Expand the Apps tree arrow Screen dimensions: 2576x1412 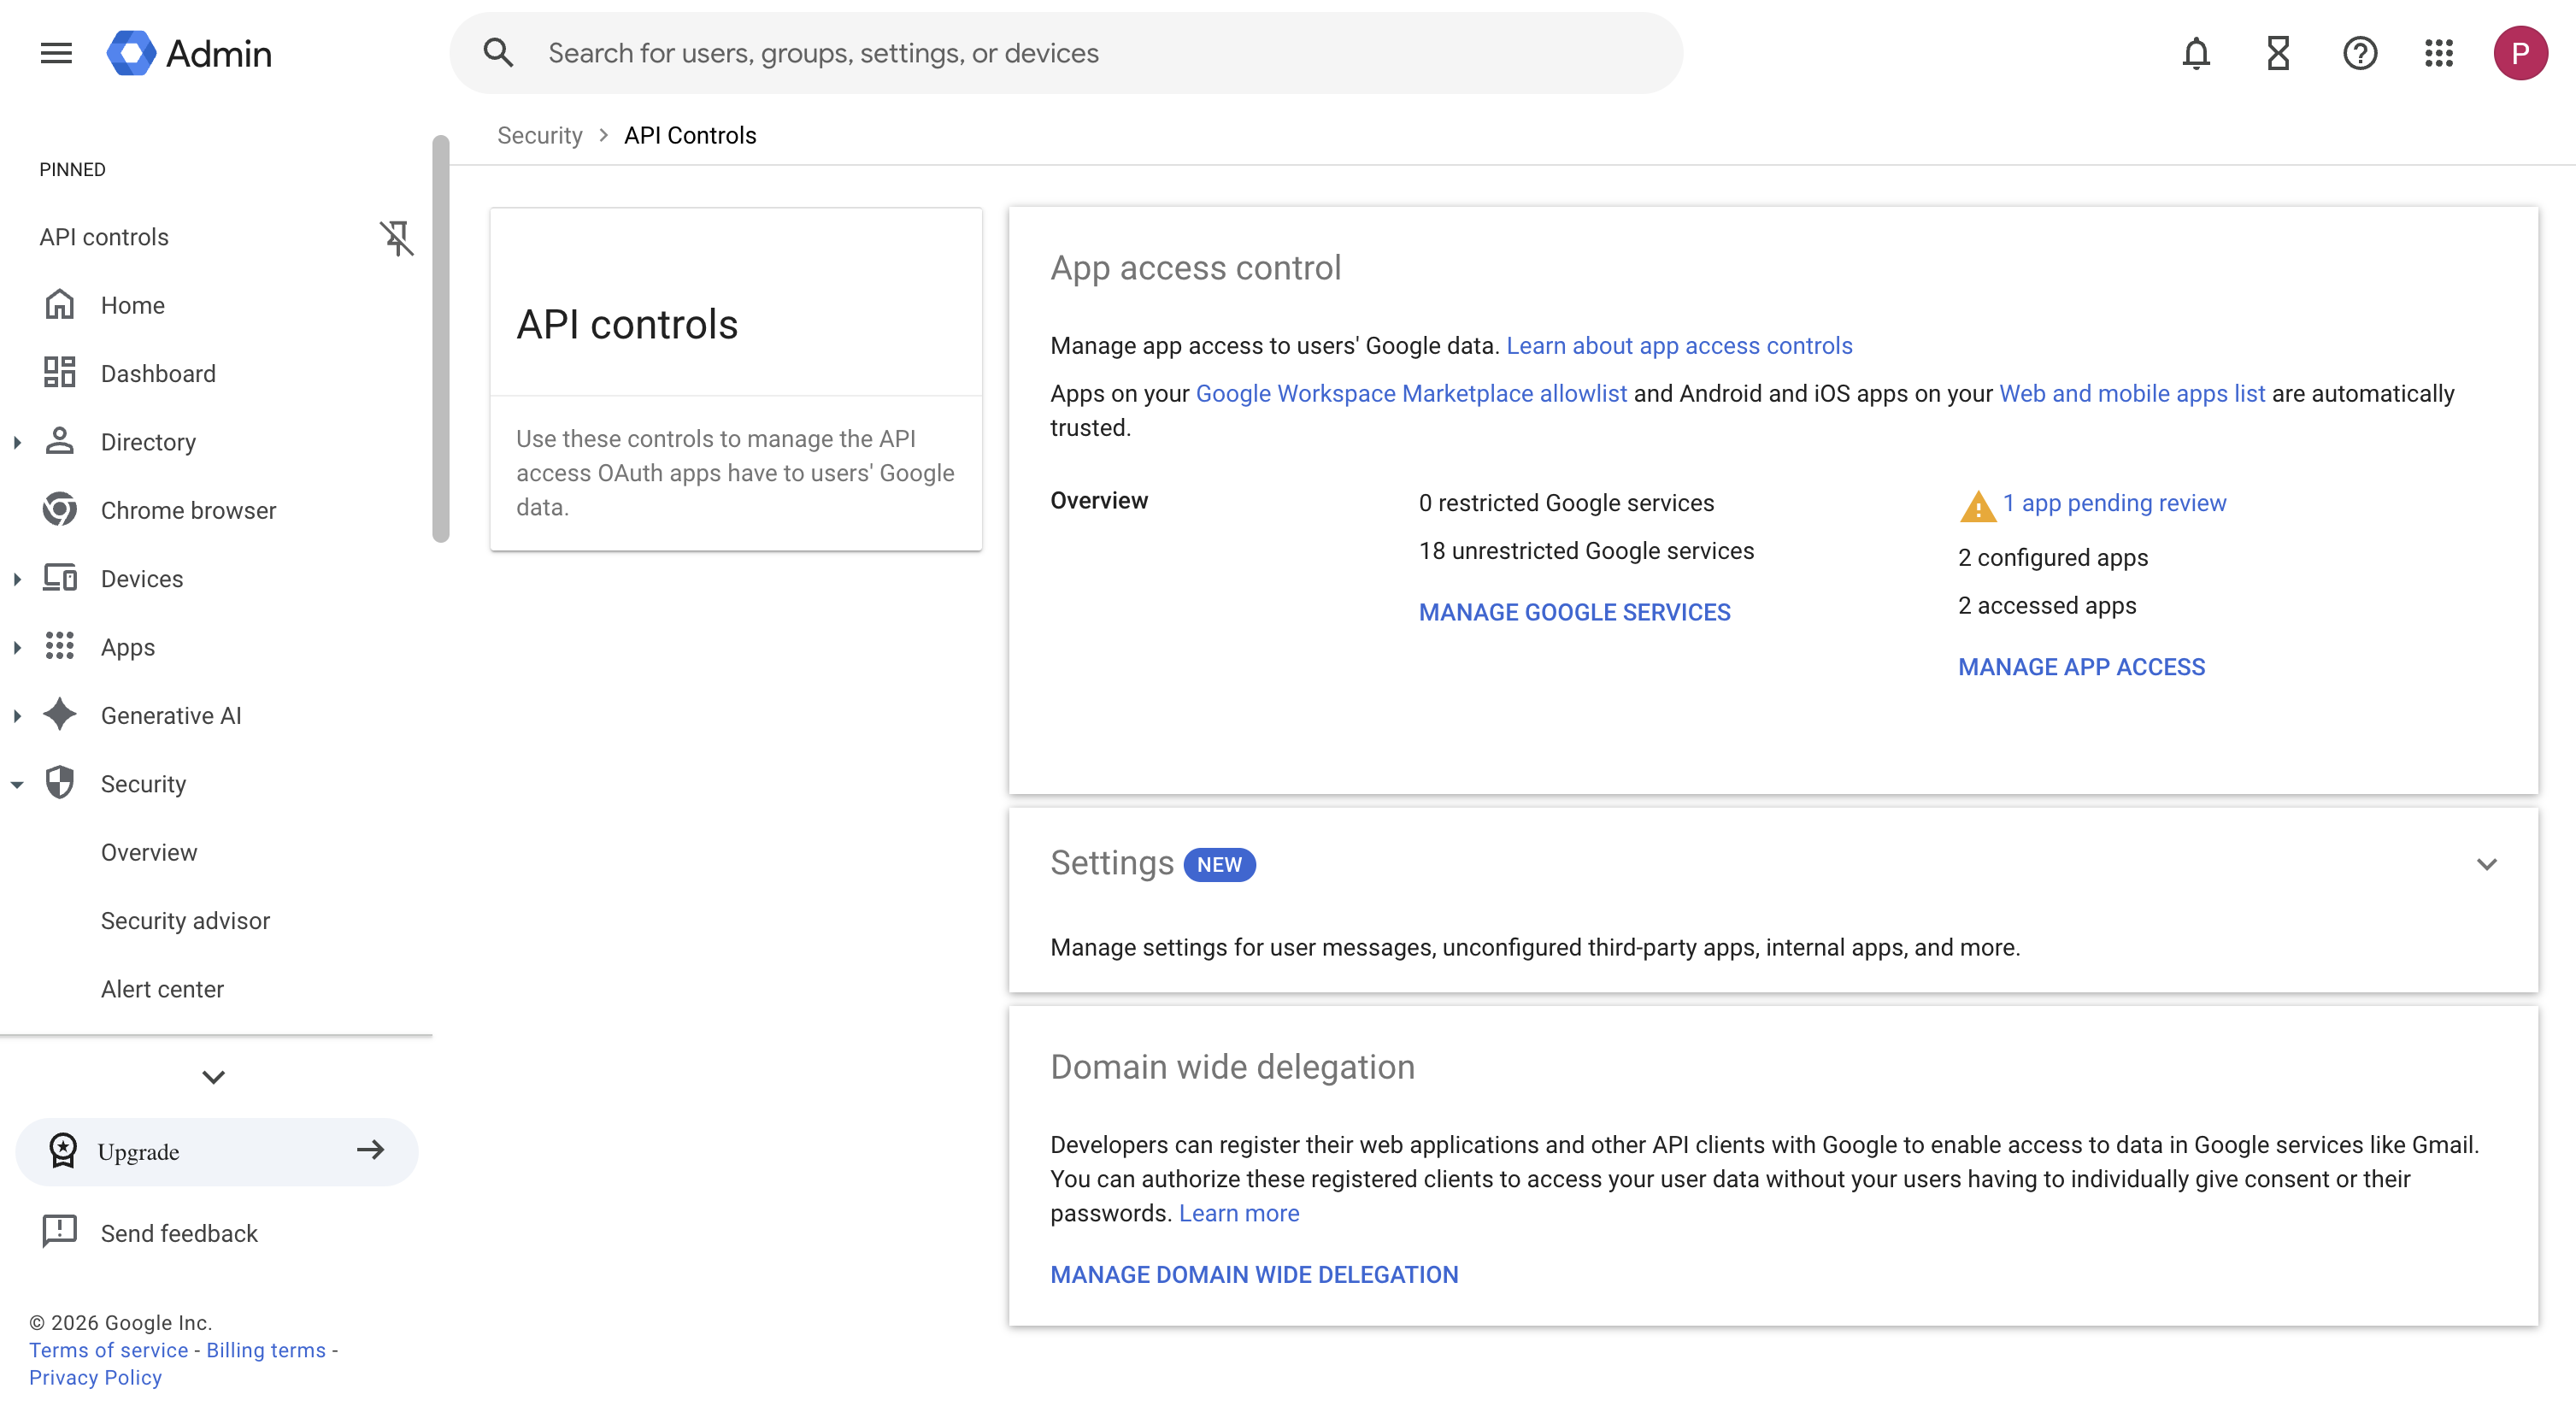17,647
